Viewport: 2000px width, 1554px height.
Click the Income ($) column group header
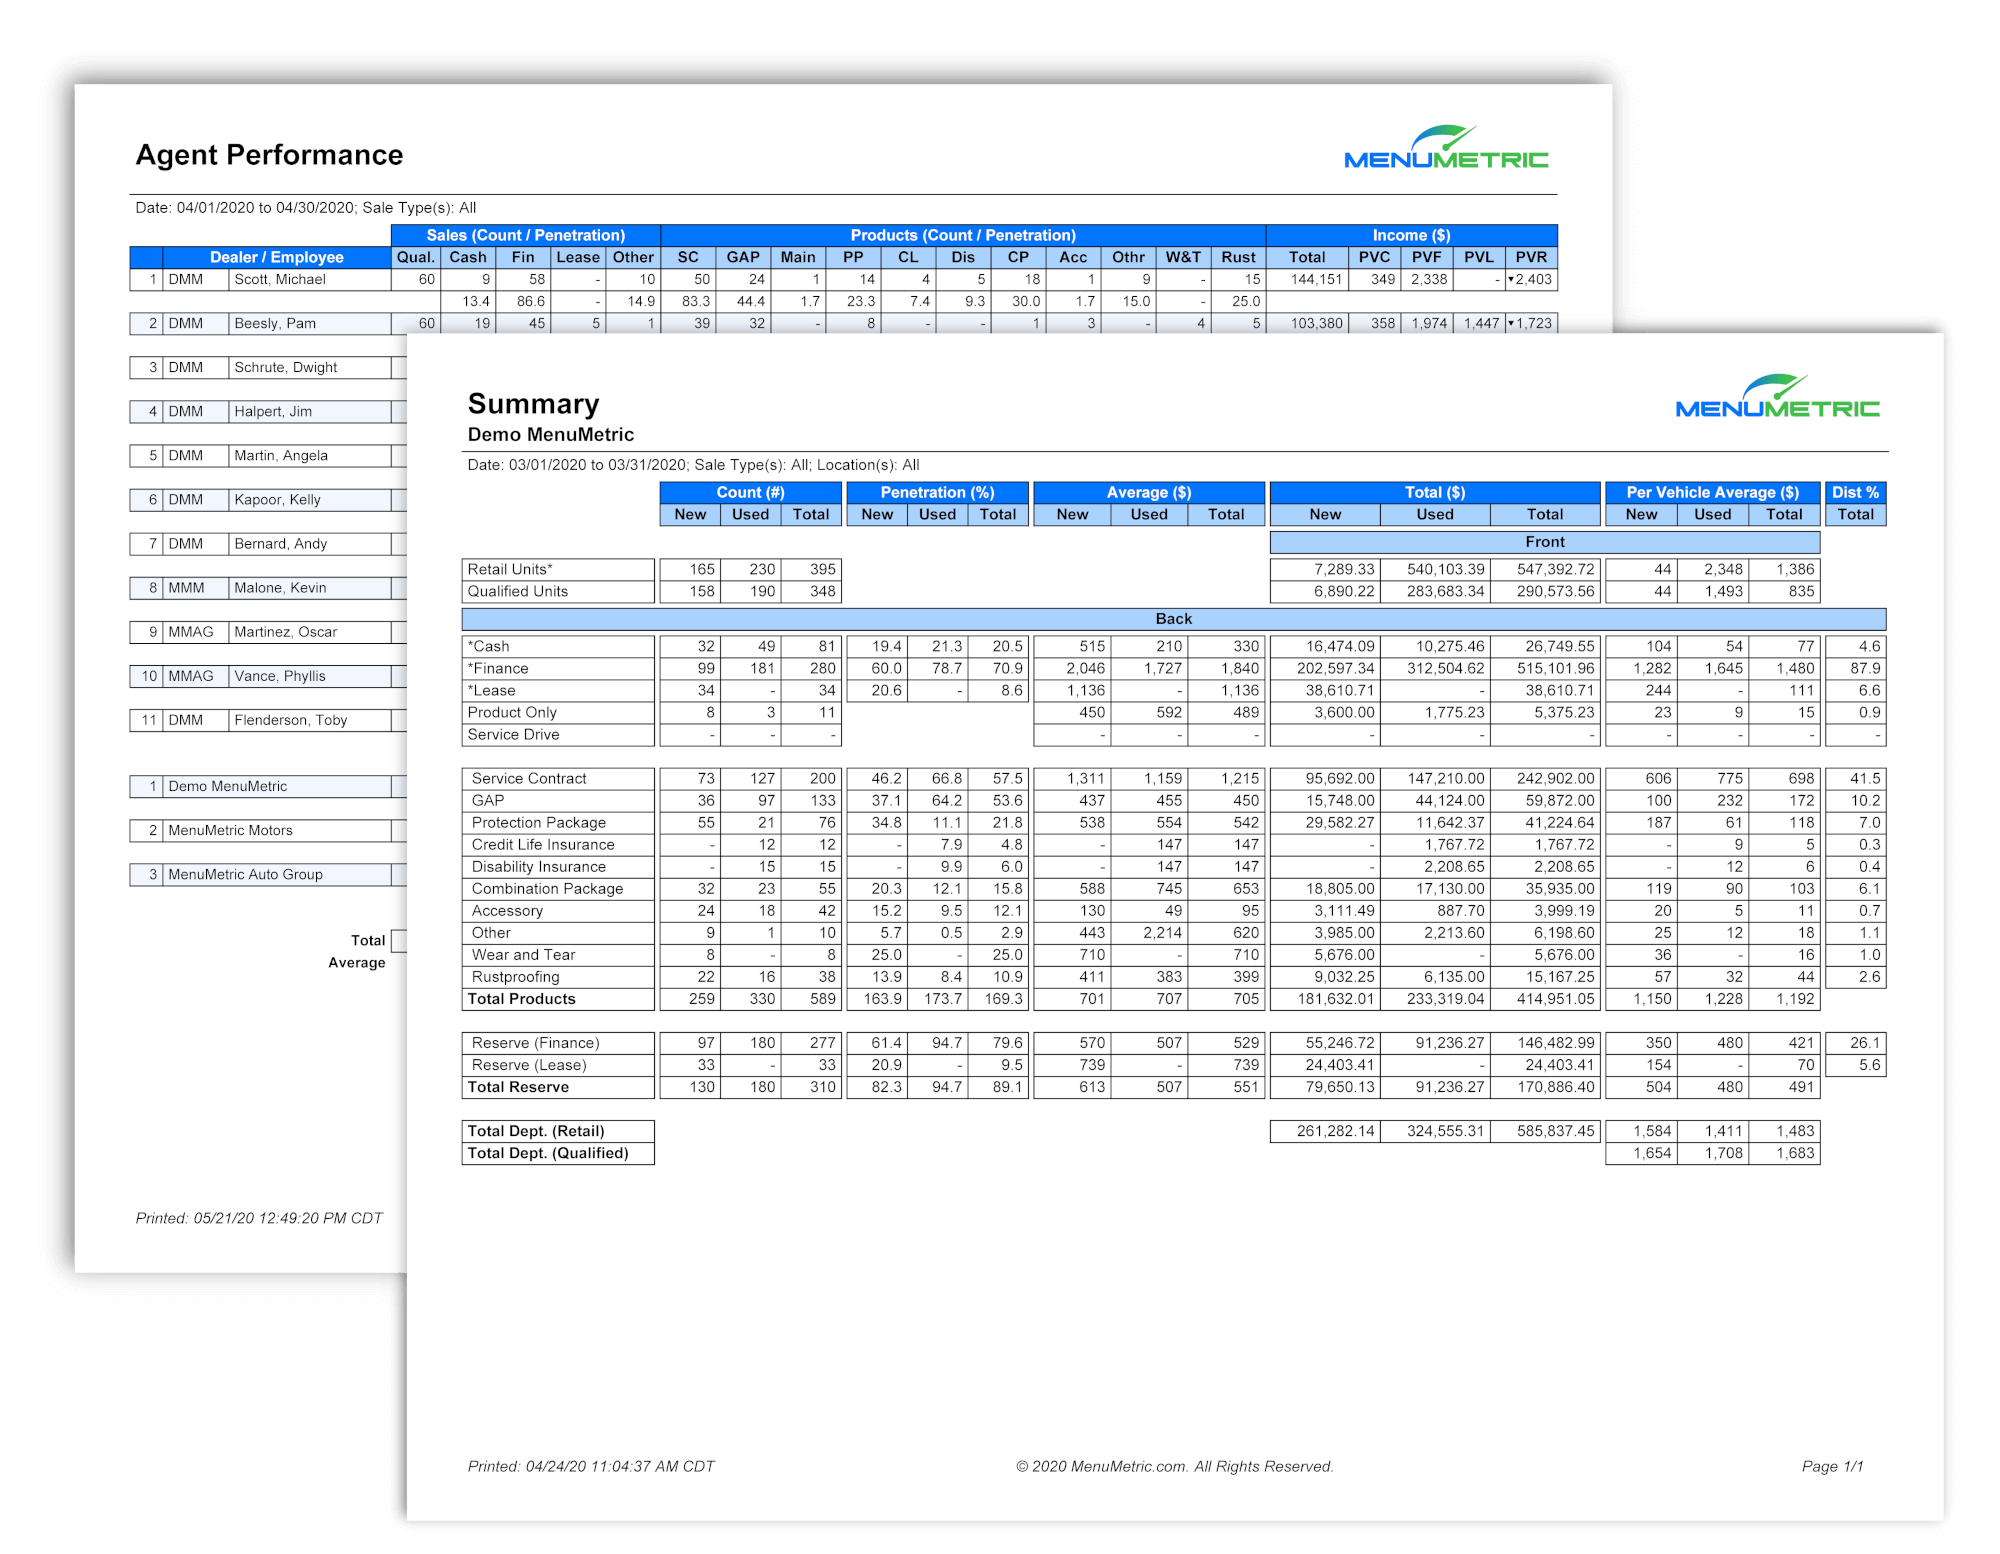(x=1411, y=235)
